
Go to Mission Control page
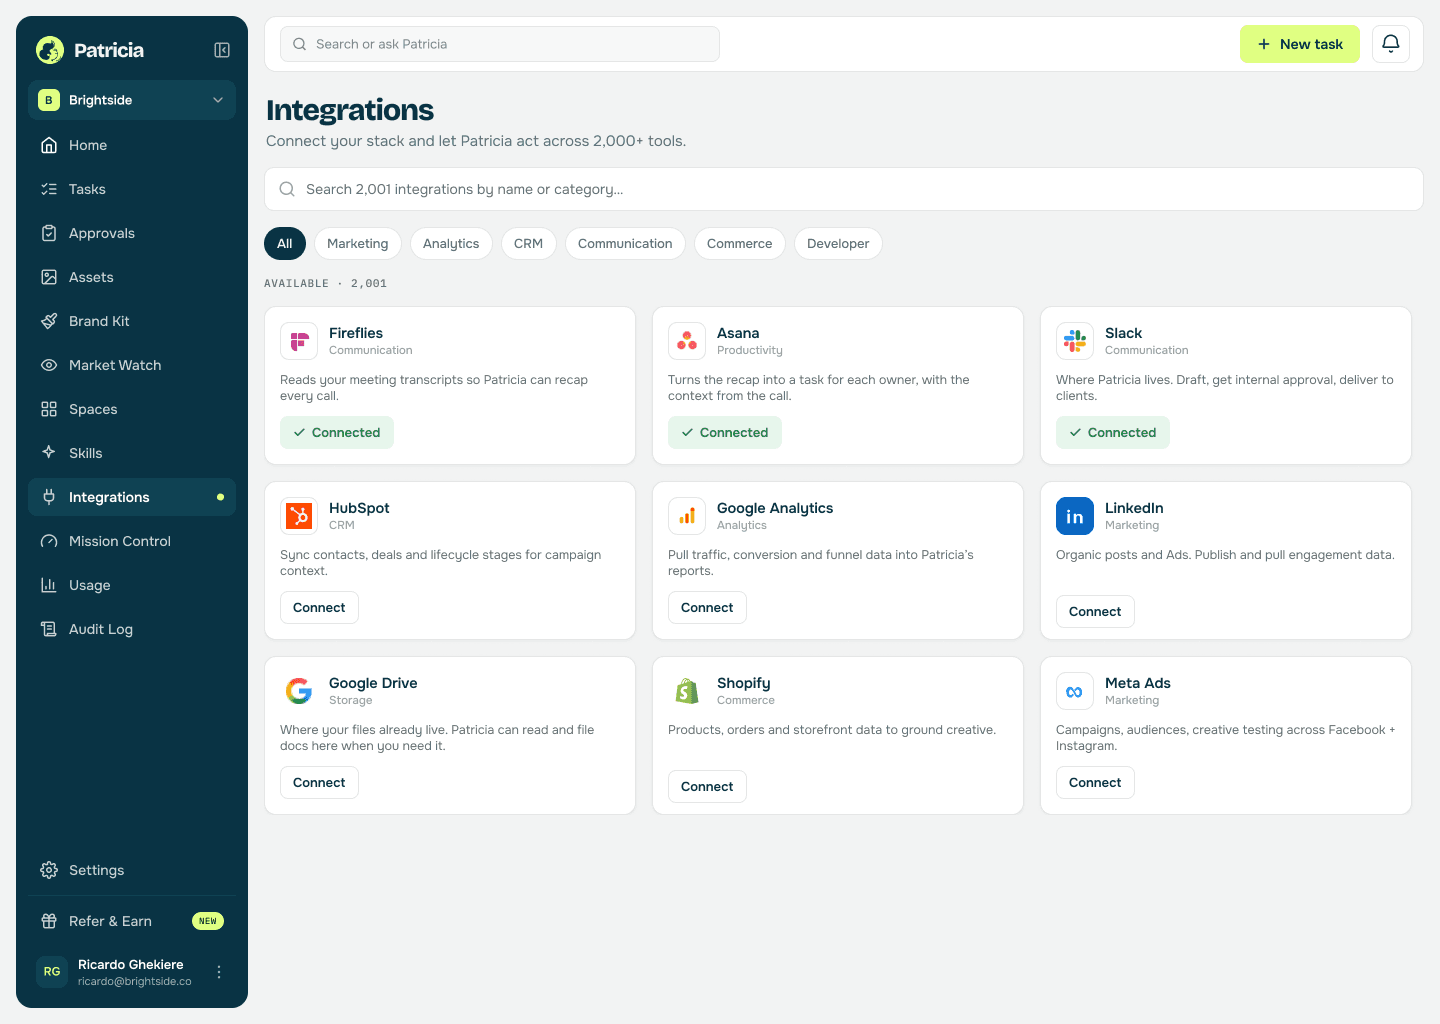click(132, 541)
